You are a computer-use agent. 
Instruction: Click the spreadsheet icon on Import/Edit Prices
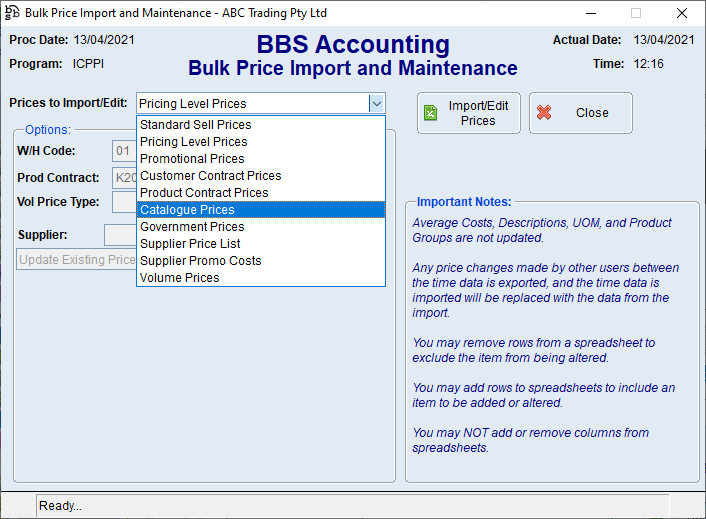(430, 113)
